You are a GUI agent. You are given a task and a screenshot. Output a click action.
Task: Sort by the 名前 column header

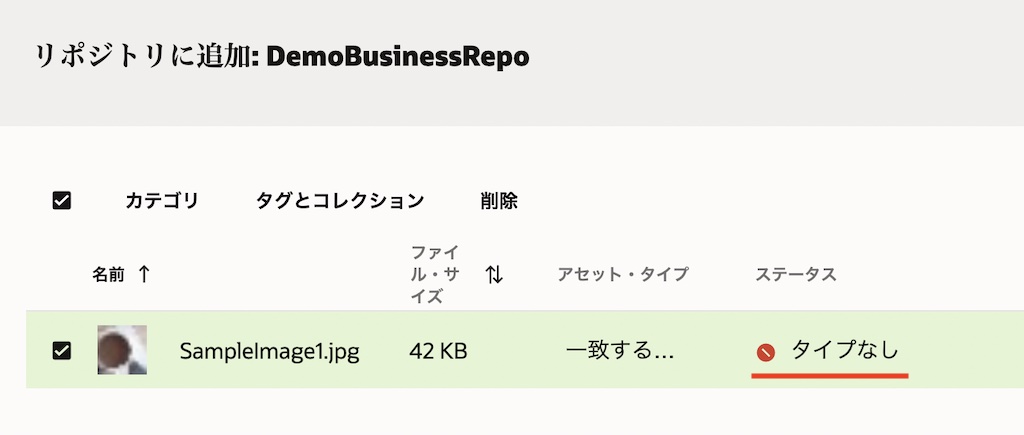coord(108,275)
